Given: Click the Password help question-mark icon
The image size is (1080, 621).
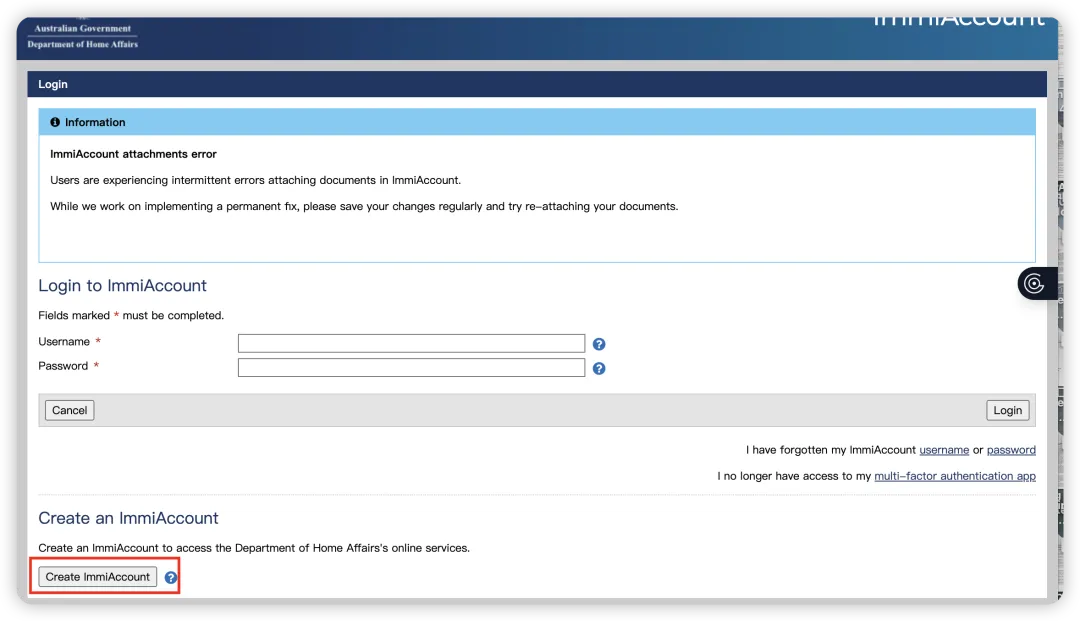Looking at the screenshot, I should coord(599,368).
